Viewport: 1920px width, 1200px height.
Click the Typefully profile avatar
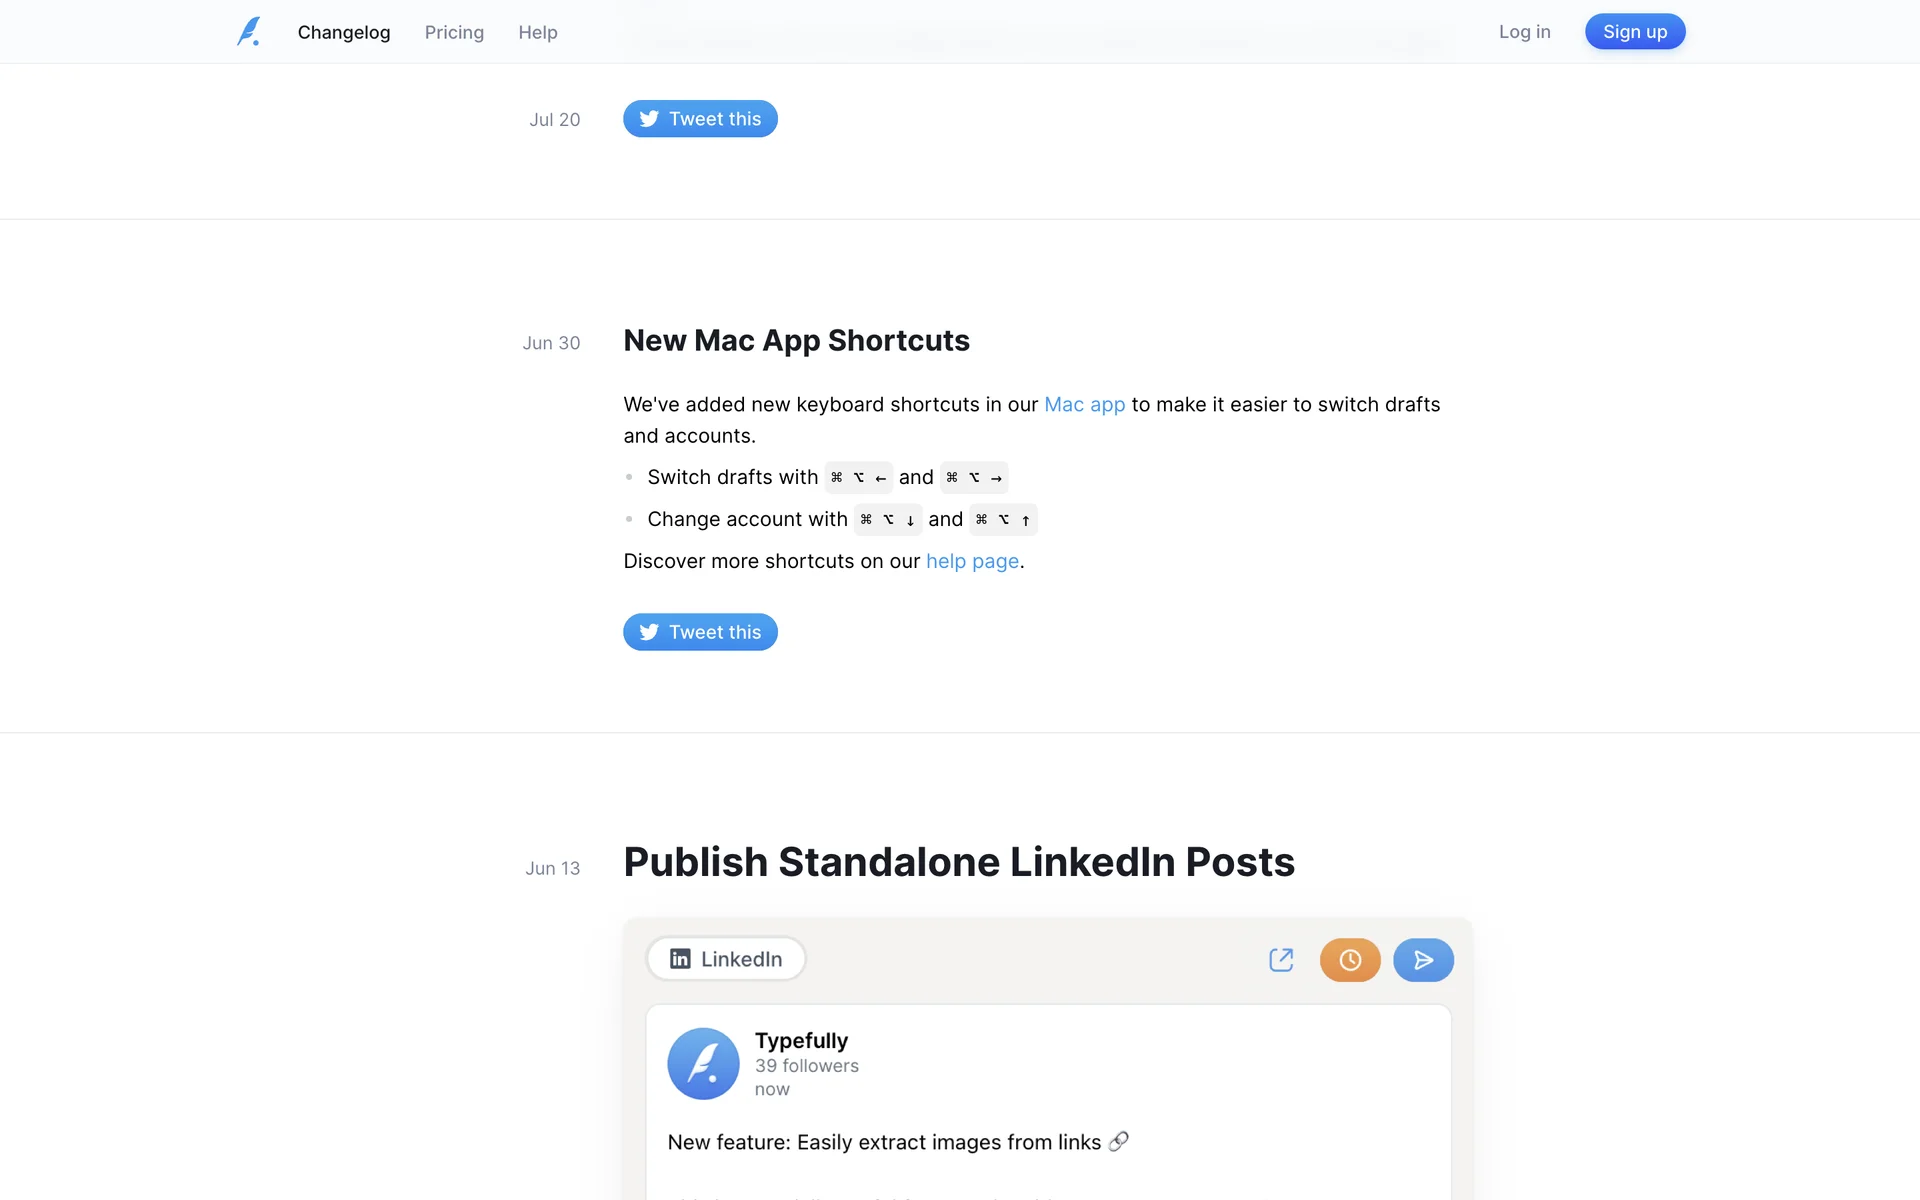(x=703, y=1064)
